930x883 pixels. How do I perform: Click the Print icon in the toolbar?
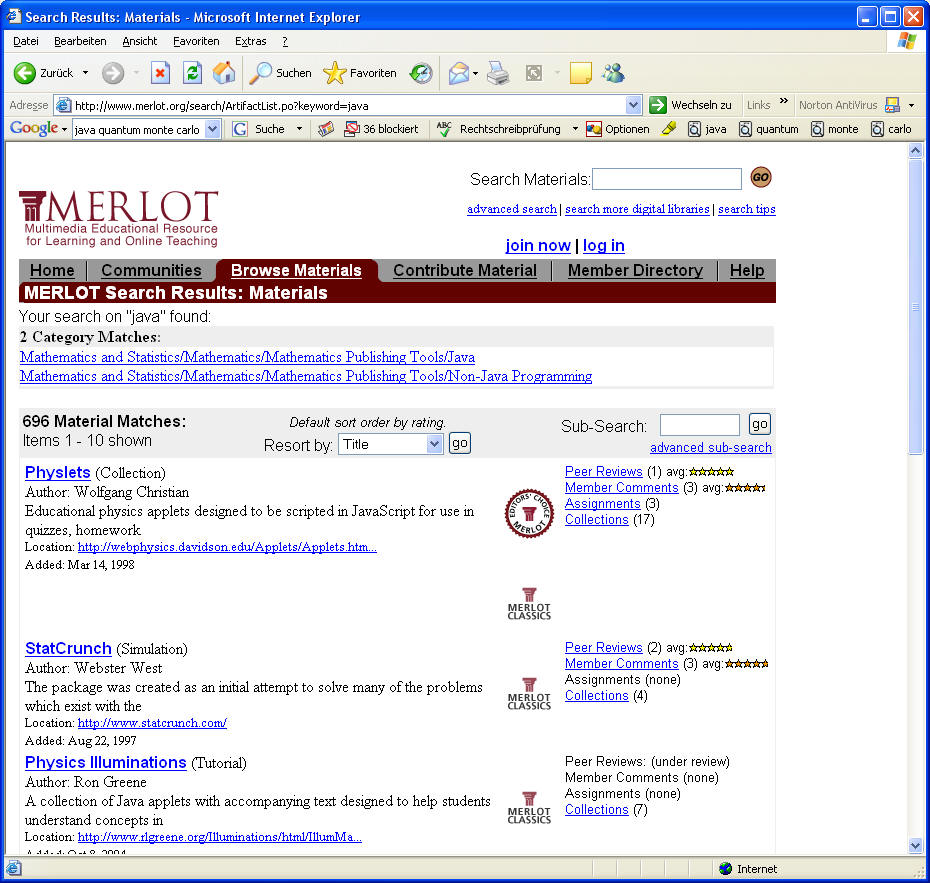coord(498,73)
